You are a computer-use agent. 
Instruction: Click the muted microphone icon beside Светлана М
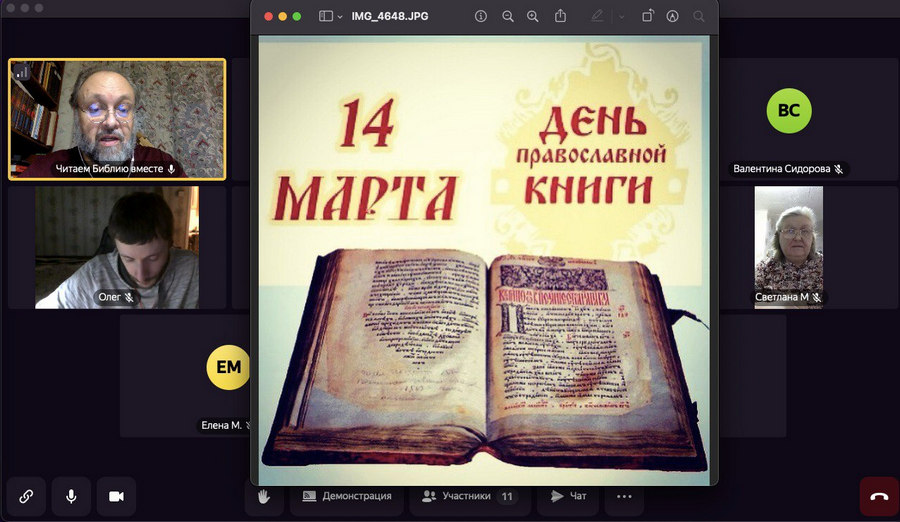coord(816,297)
